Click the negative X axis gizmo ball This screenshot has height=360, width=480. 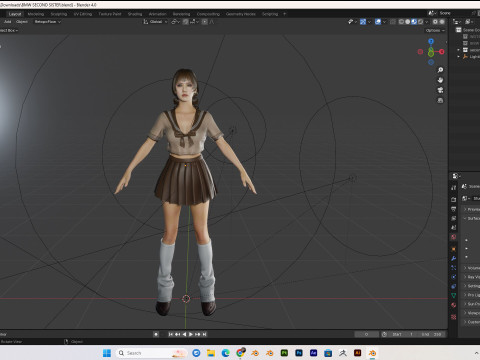point(420,52)
